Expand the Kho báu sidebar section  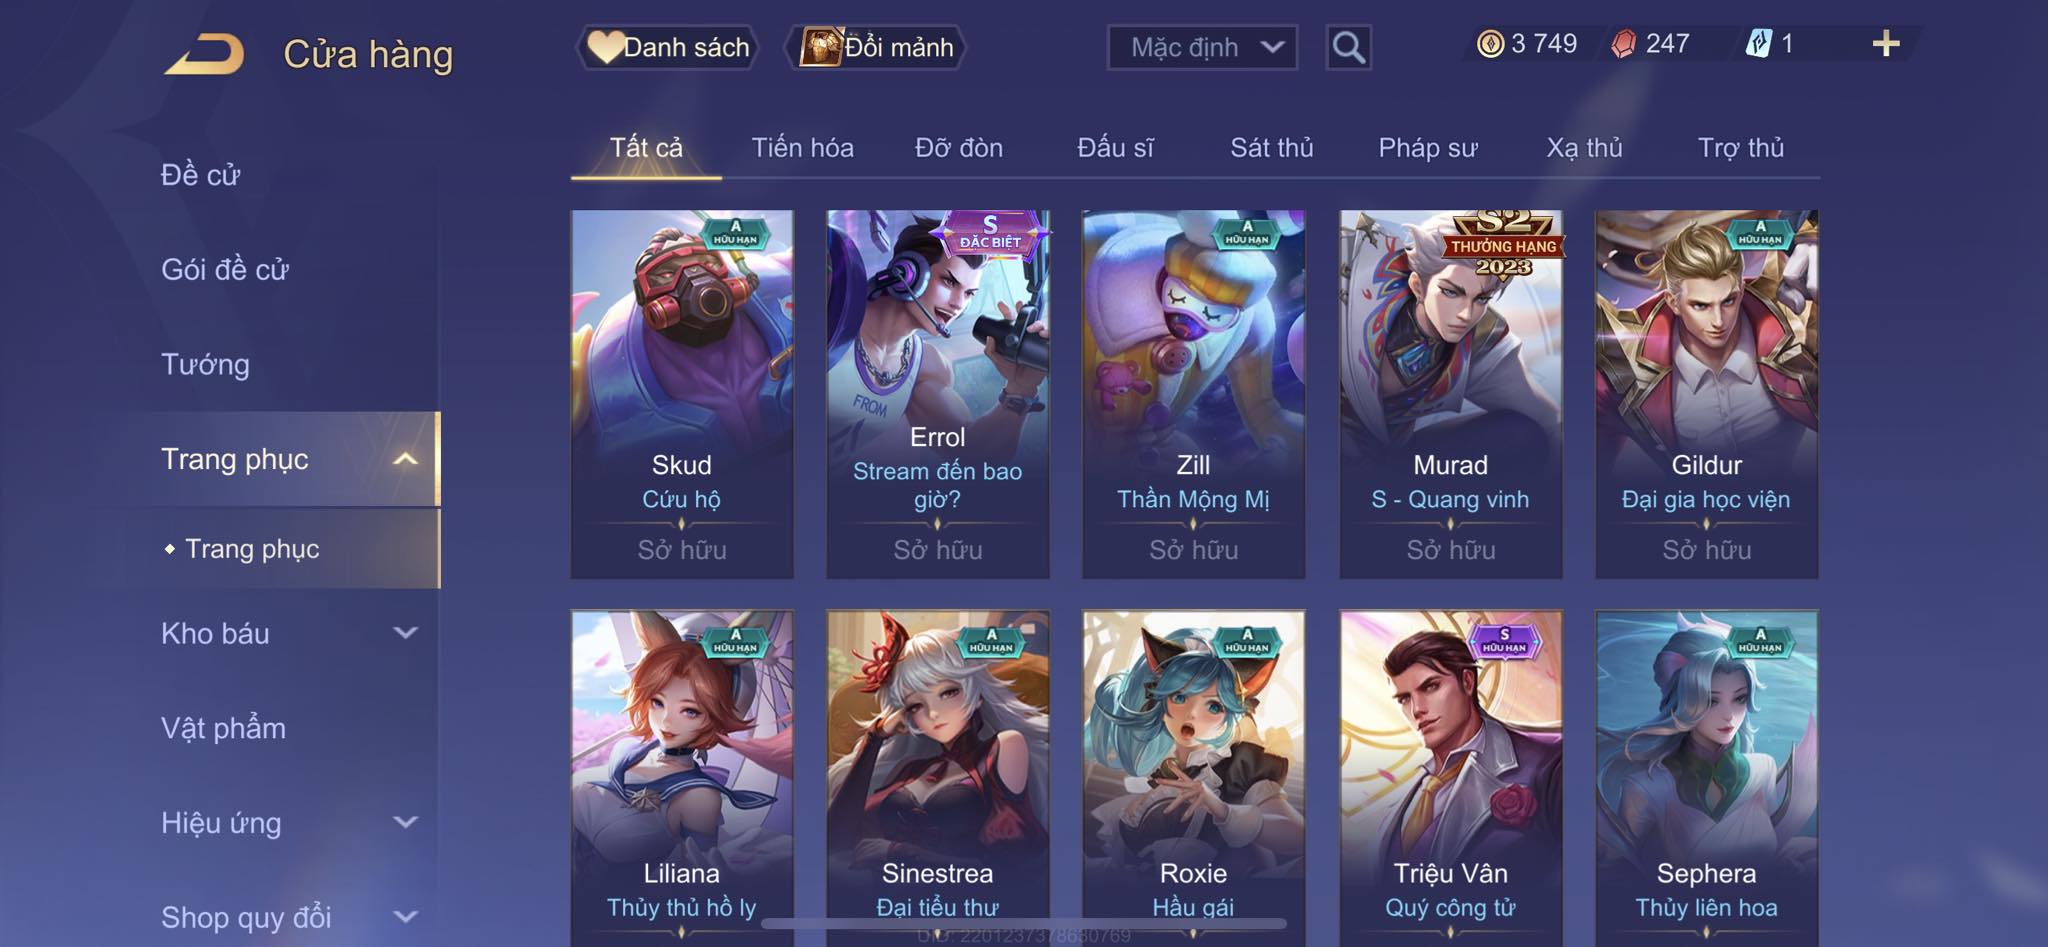(405, 633)
